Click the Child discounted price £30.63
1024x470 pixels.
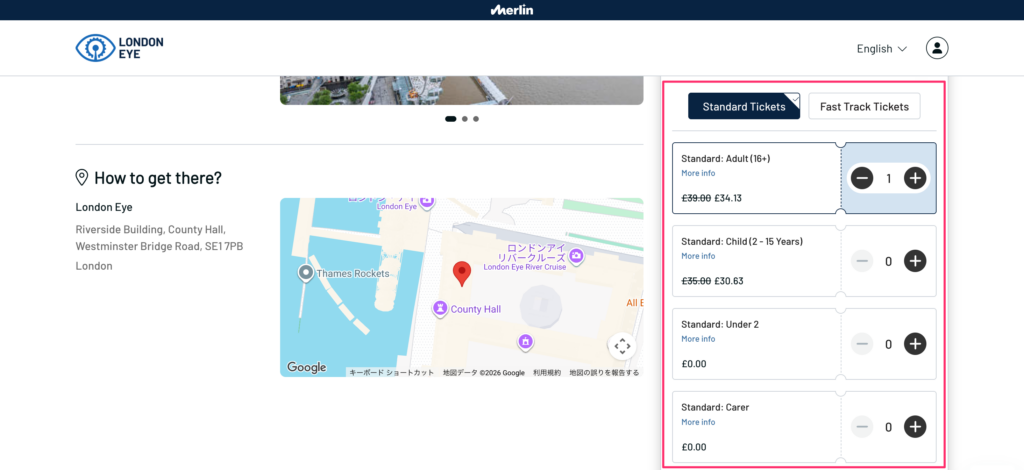click(729, 281)
